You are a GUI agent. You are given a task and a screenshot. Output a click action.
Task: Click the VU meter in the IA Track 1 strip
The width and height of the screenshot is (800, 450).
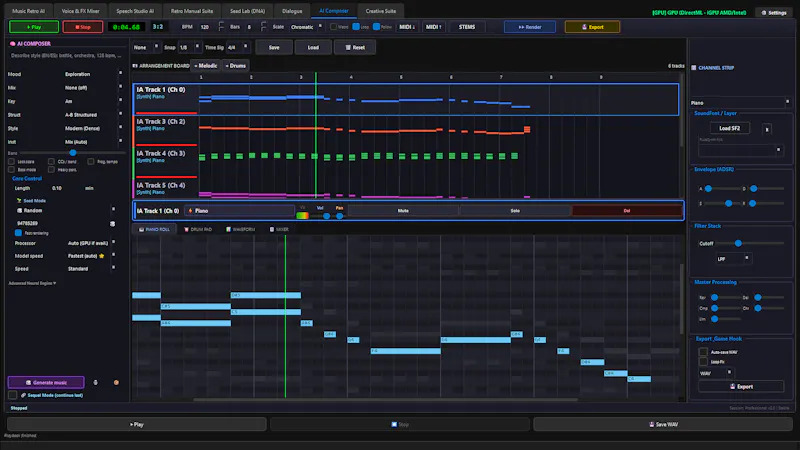[303, 215]
